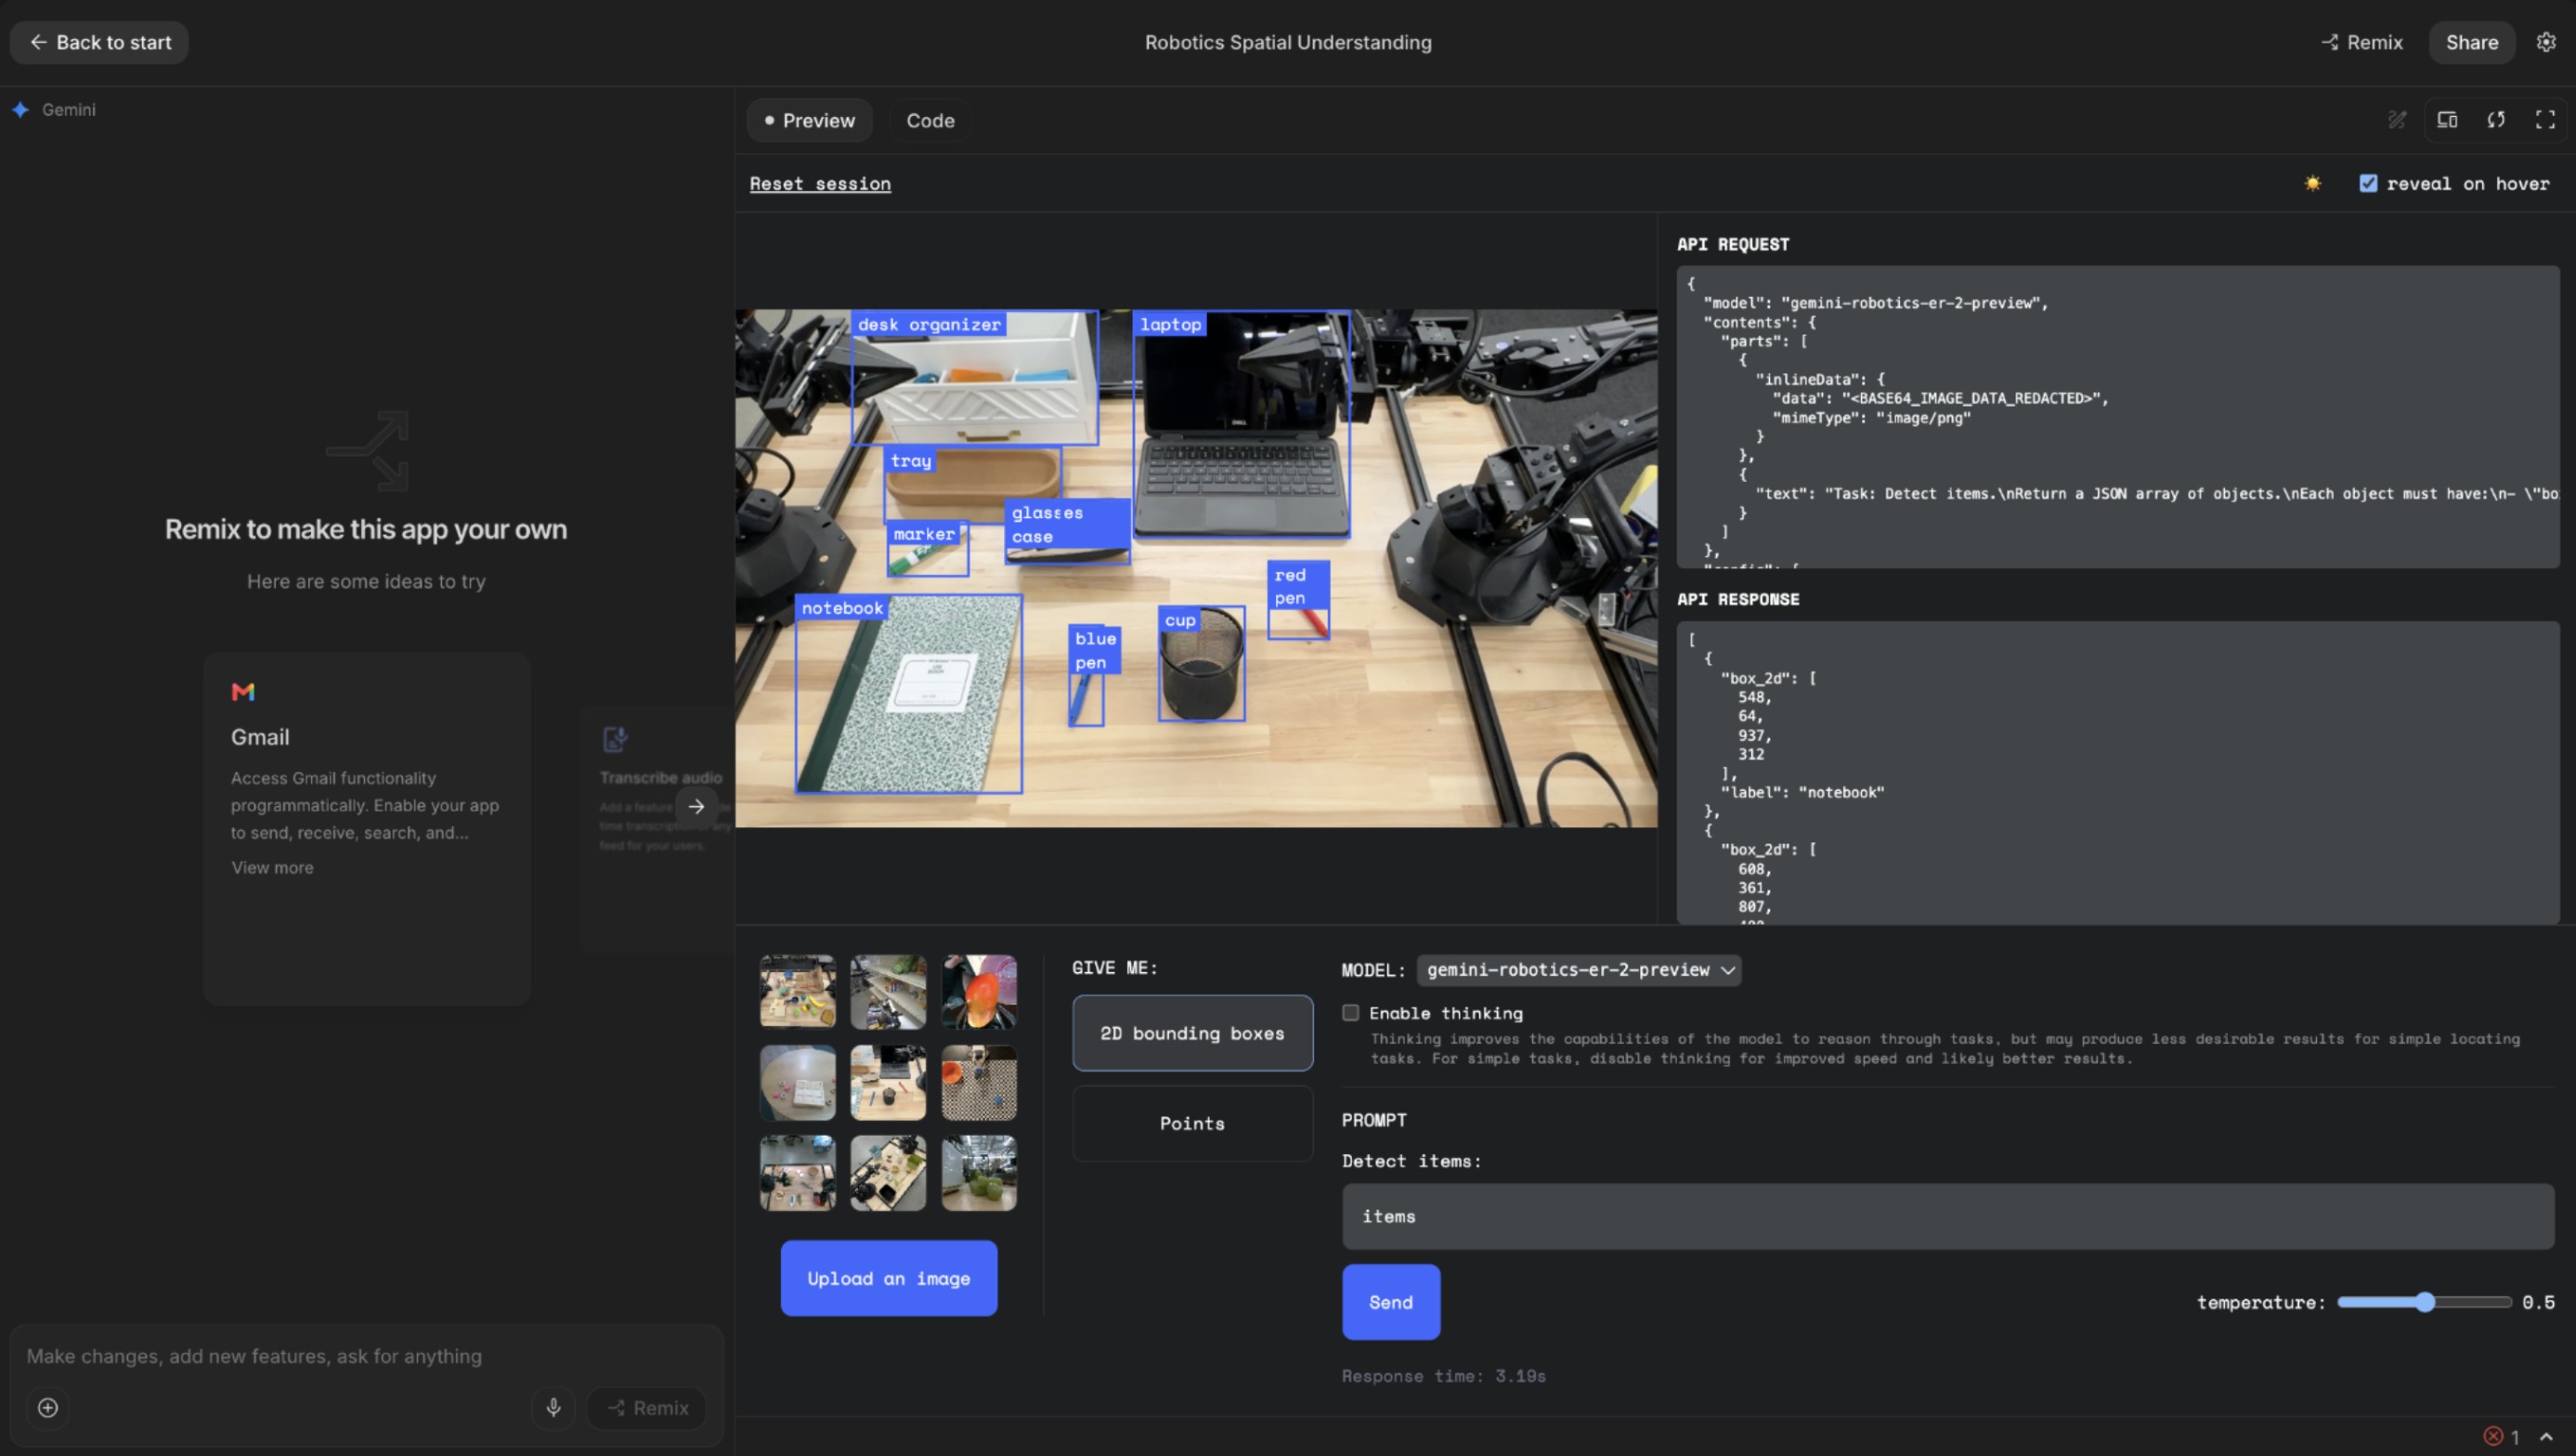Click the Share button
This screenshot has height=1456, width=2576.
[x=2471, y=42]
